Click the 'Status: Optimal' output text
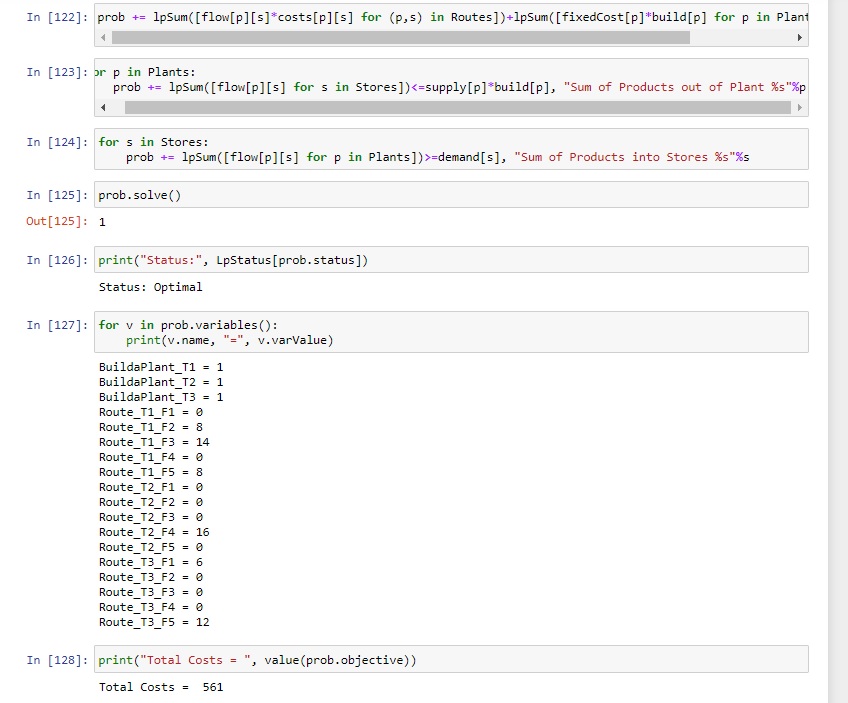This screenshot has width=848, height=703. tap(150, 287)
